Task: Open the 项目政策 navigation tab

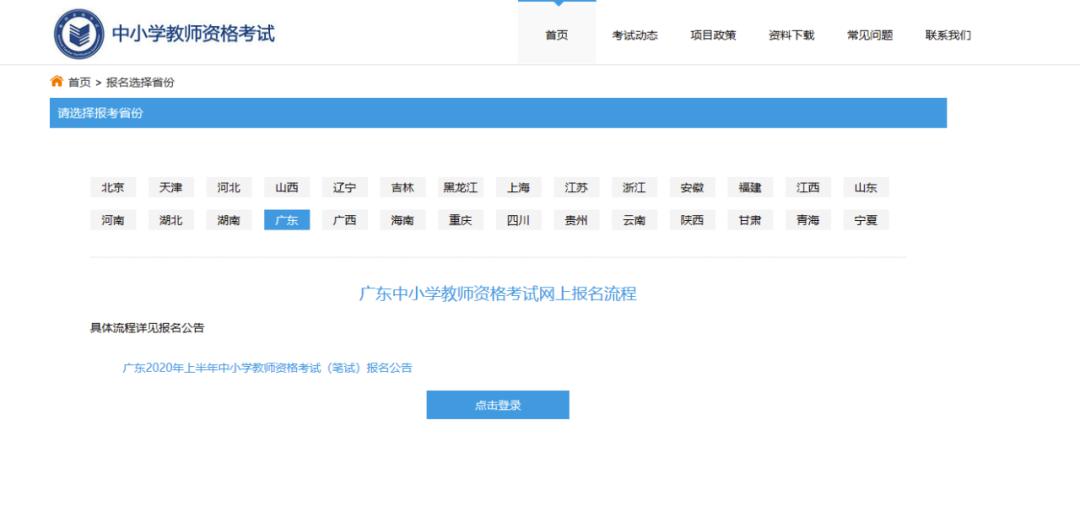Action: coord(713,35)
